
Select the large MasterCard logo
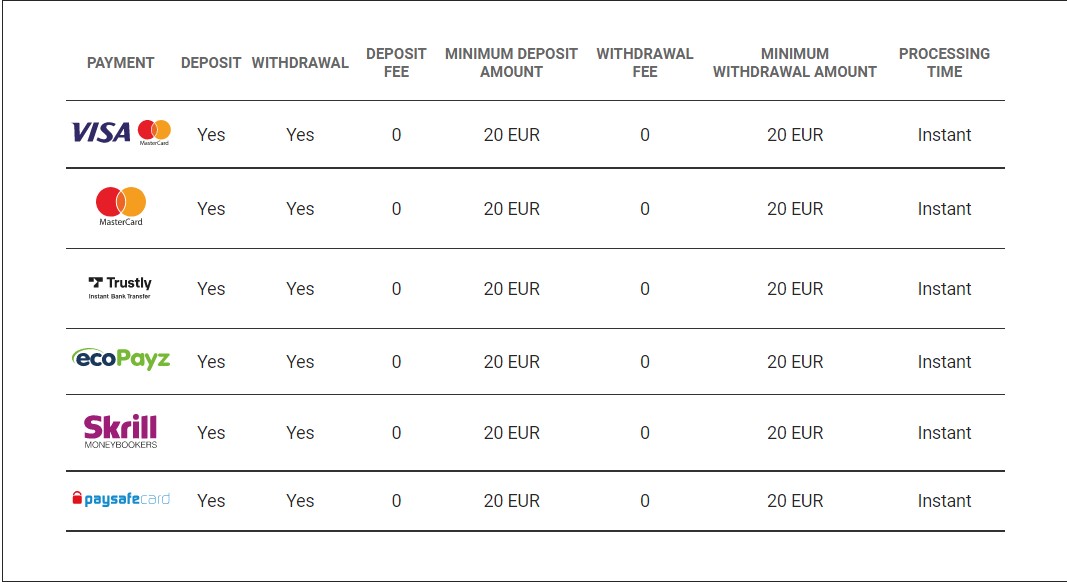point(121,206)
